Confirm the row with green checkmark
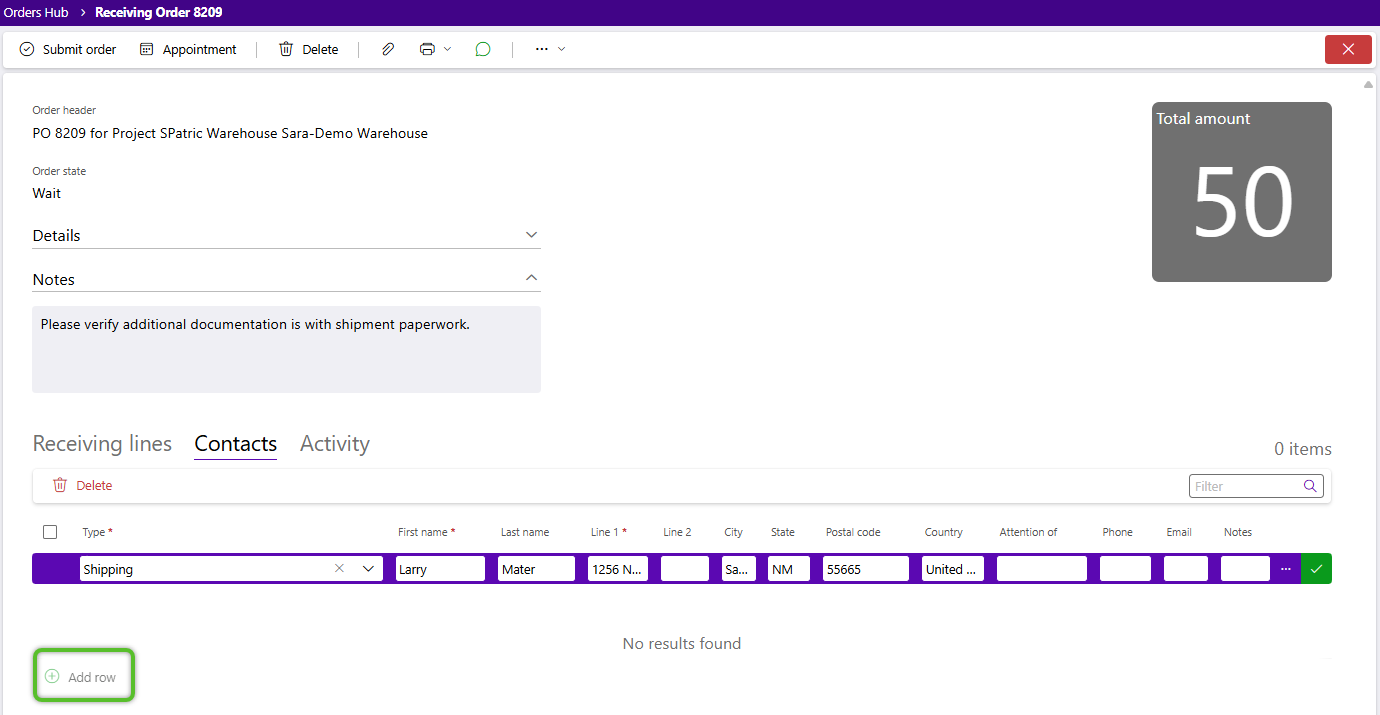The height and width of the screenshot is (715, 1380). [1316, 569]
